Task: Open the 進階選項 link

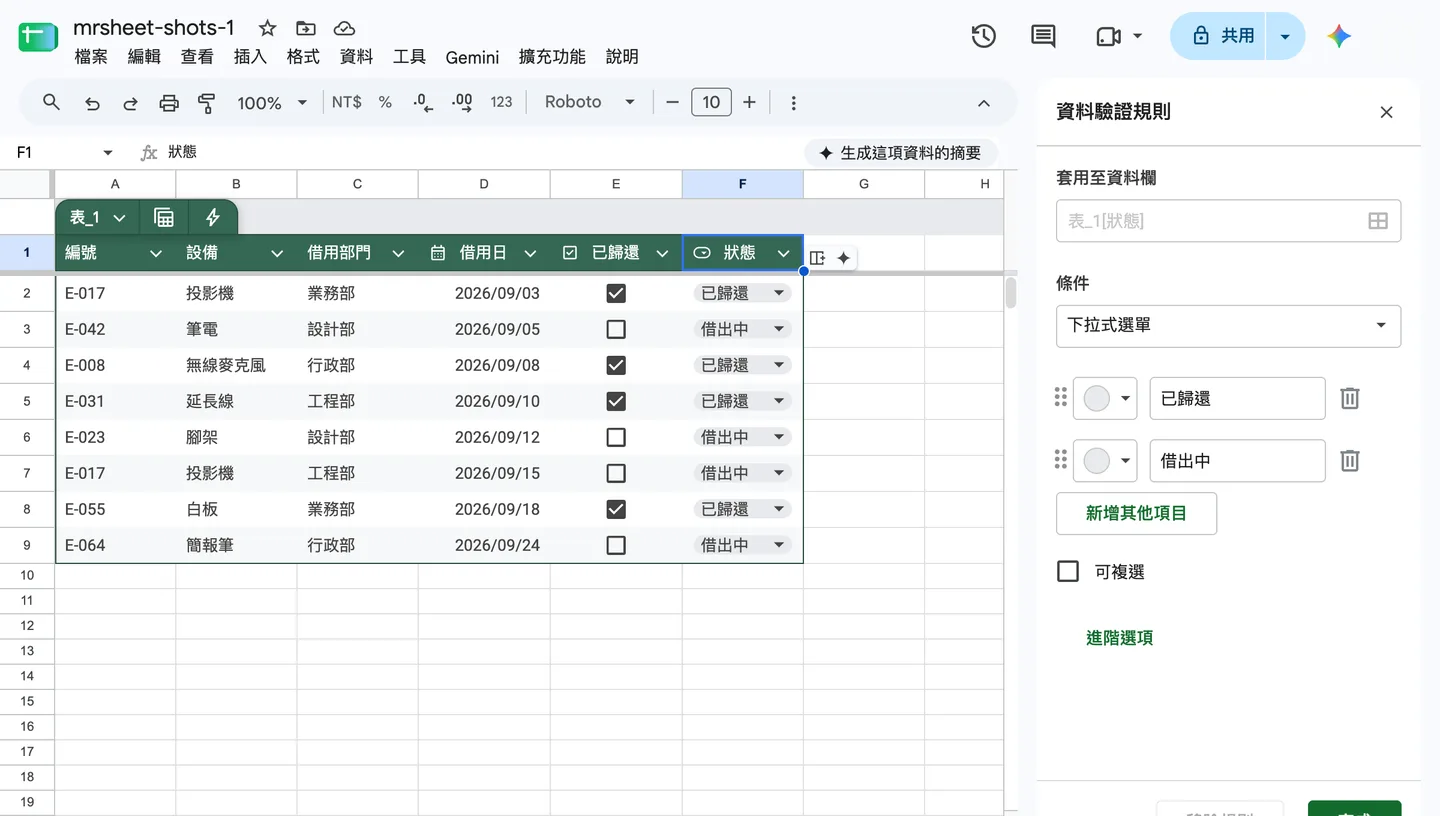Action: 1119,638
